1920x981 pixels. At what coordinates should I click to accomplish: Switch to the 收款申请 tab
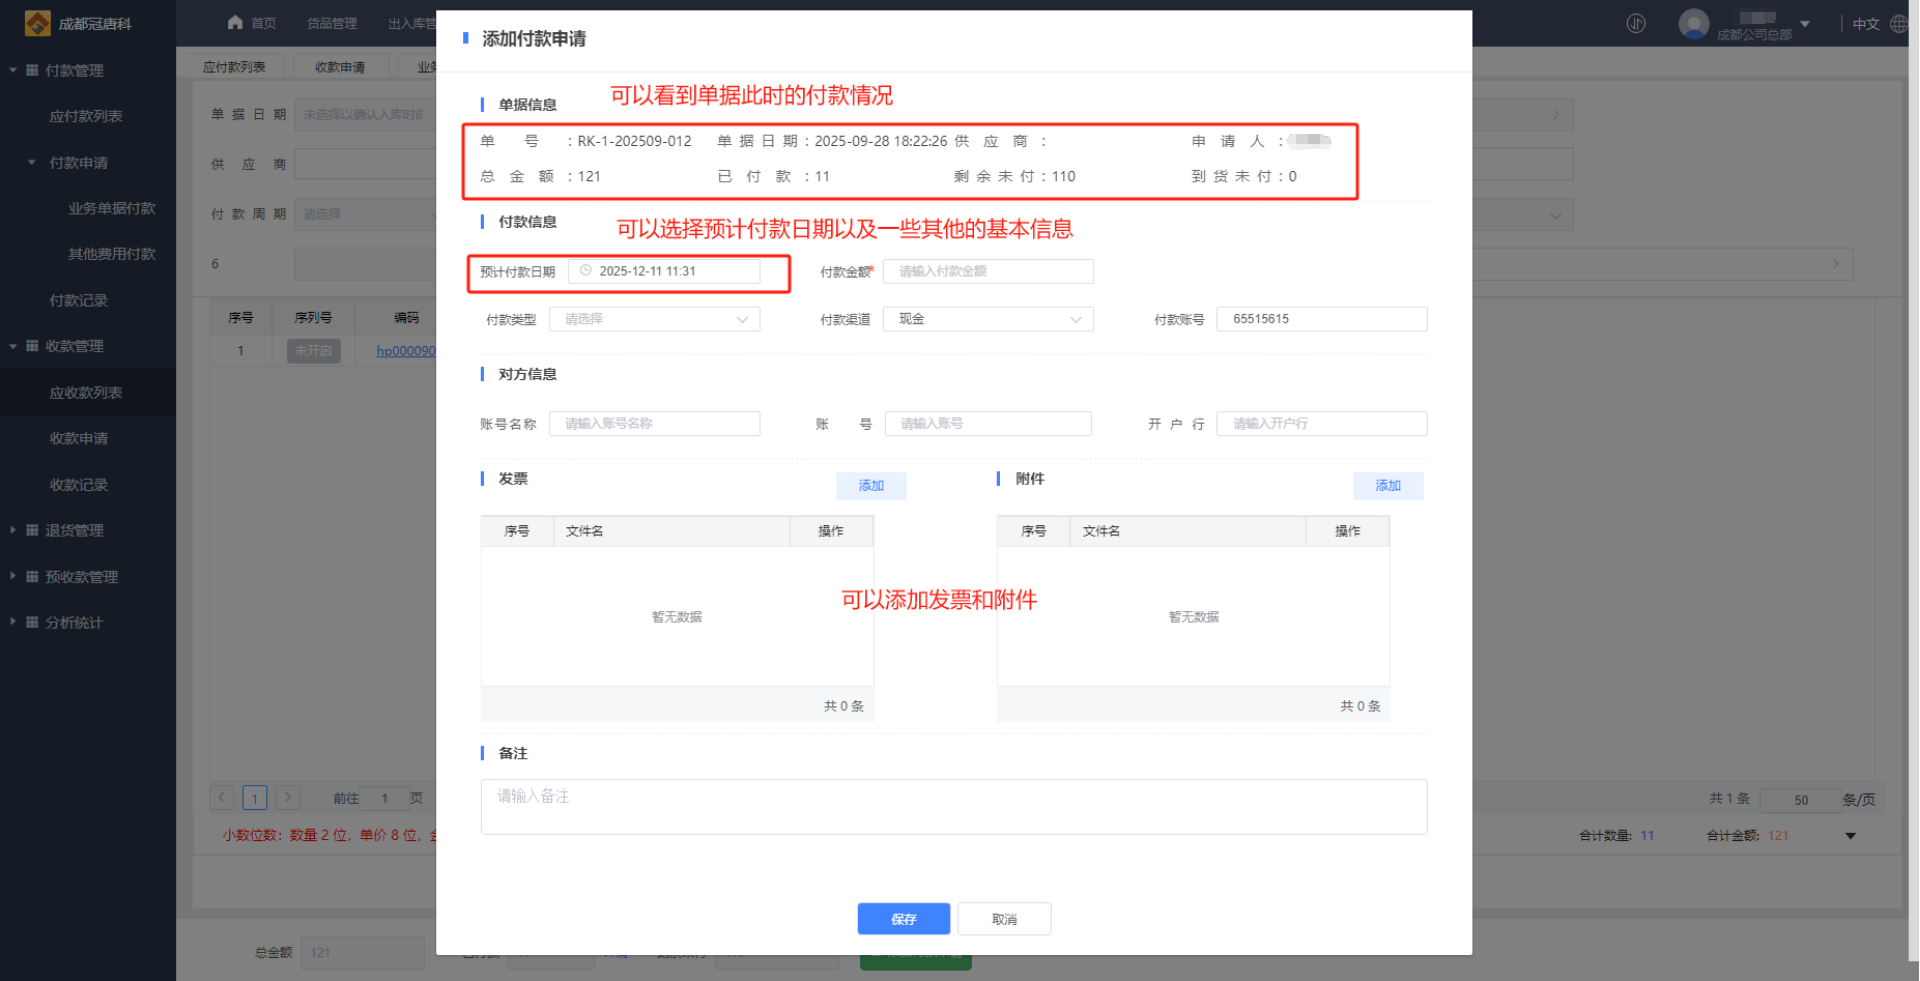[340, 67]
